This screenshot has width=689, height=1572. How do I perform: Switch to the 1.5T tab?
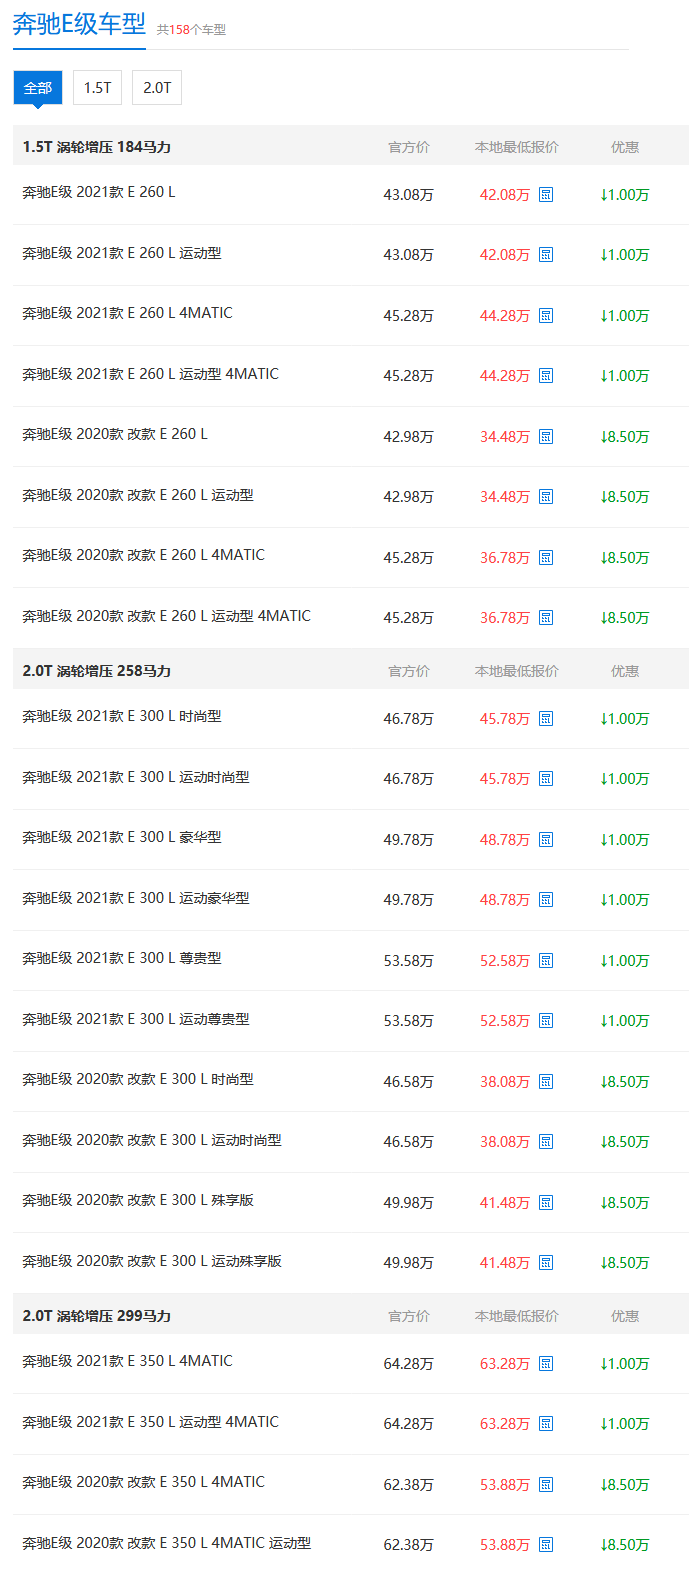pyautogui.click(x=97, y=88)
